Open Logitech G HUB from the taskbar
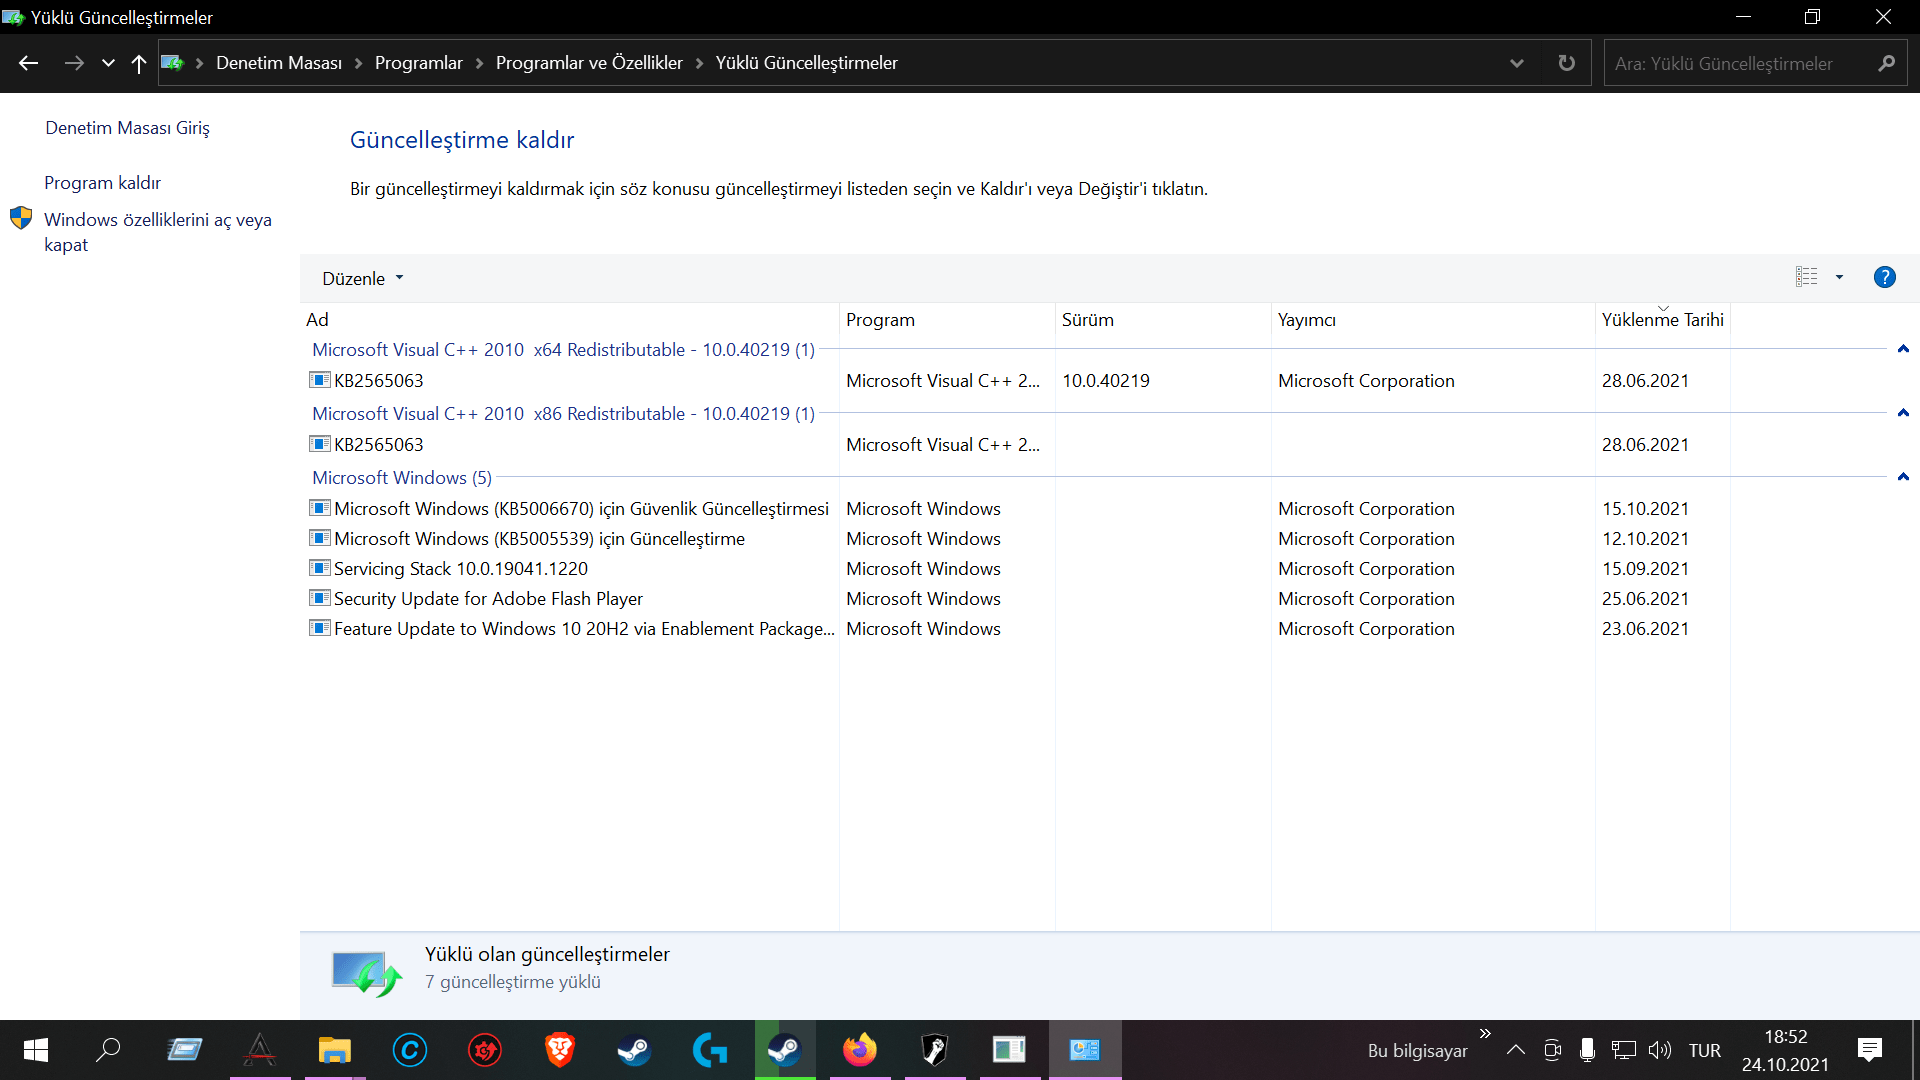This screenshot has height=1080, width=1920. [x=710, y=1050]
